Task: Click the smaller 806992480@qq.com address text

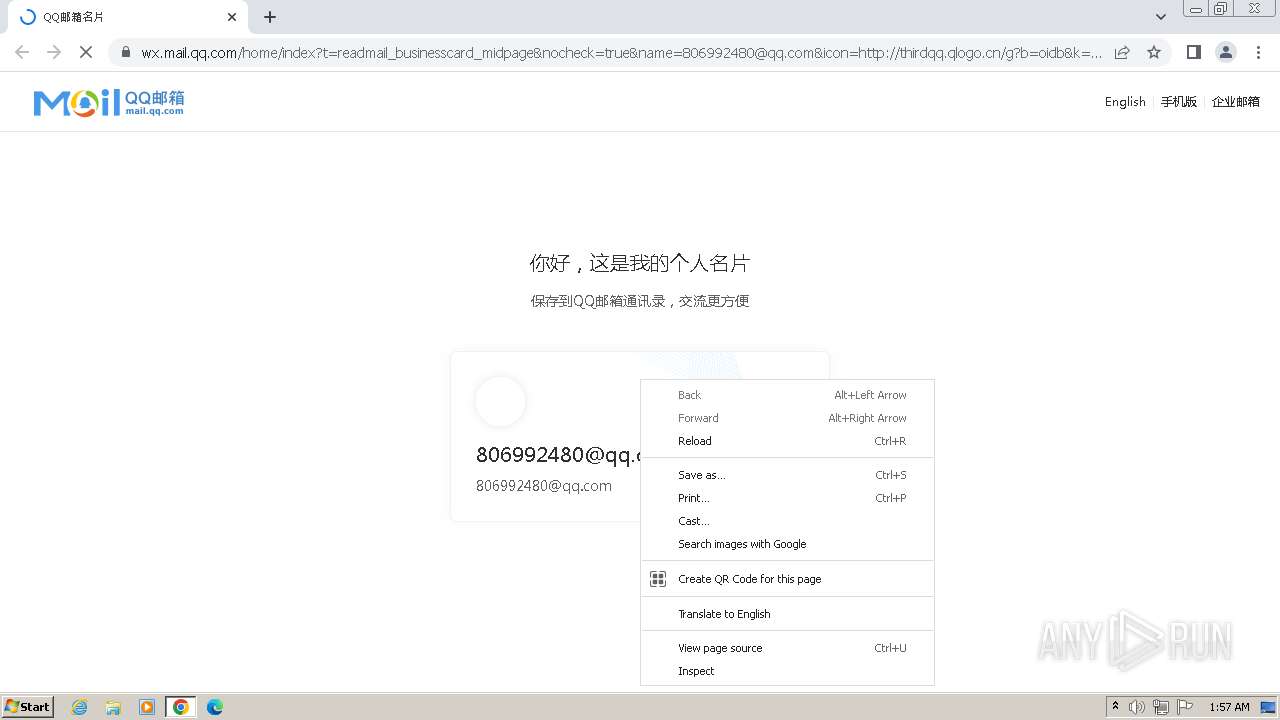Action: pos(544,486)
